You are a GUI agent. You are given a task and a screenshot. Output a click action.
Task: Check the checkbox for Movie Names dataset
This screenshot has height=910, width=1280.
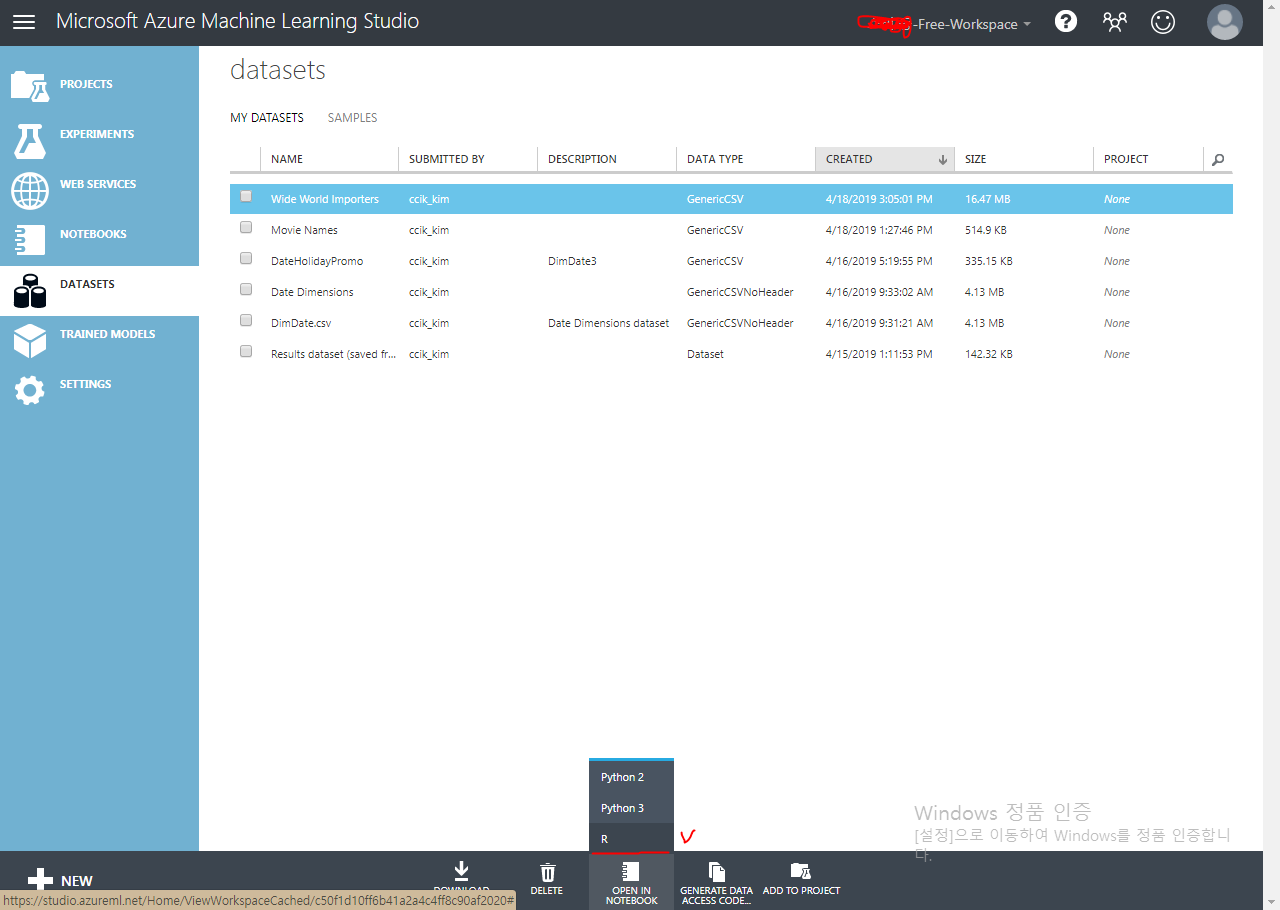pyautogui.click(x=246, y=227)
